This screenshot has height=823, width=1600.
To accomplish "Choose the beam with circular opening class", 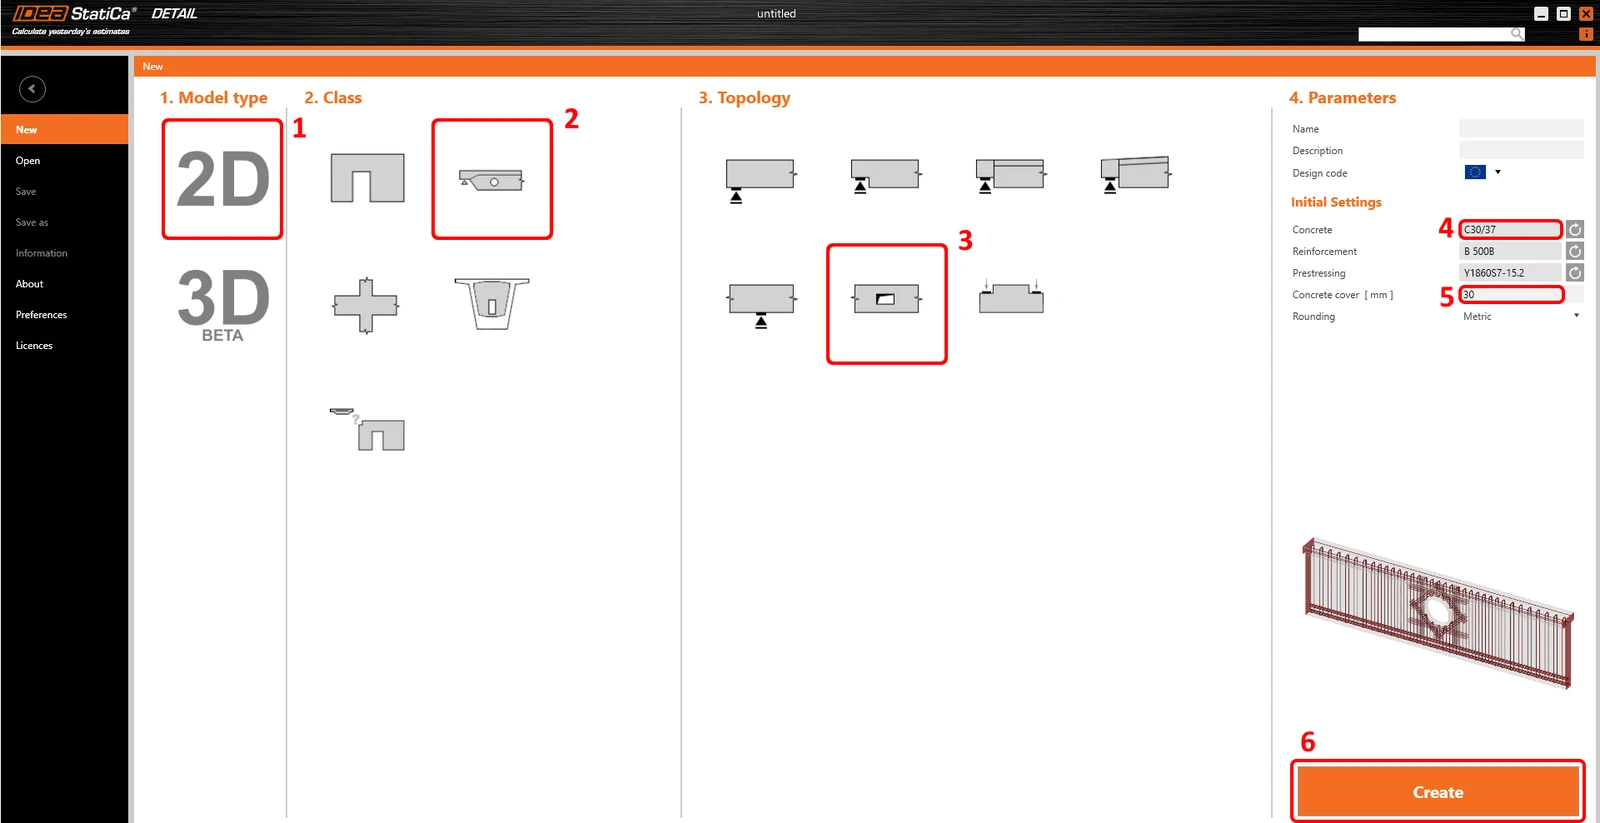I will 491,180.
